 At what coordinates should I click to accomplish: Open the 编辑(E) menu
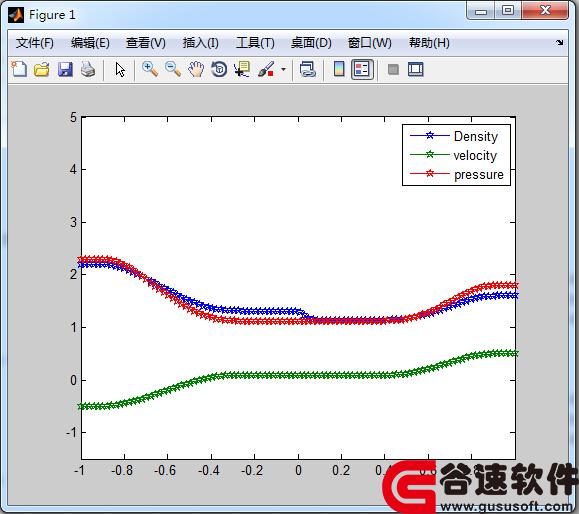pos(90,43)
